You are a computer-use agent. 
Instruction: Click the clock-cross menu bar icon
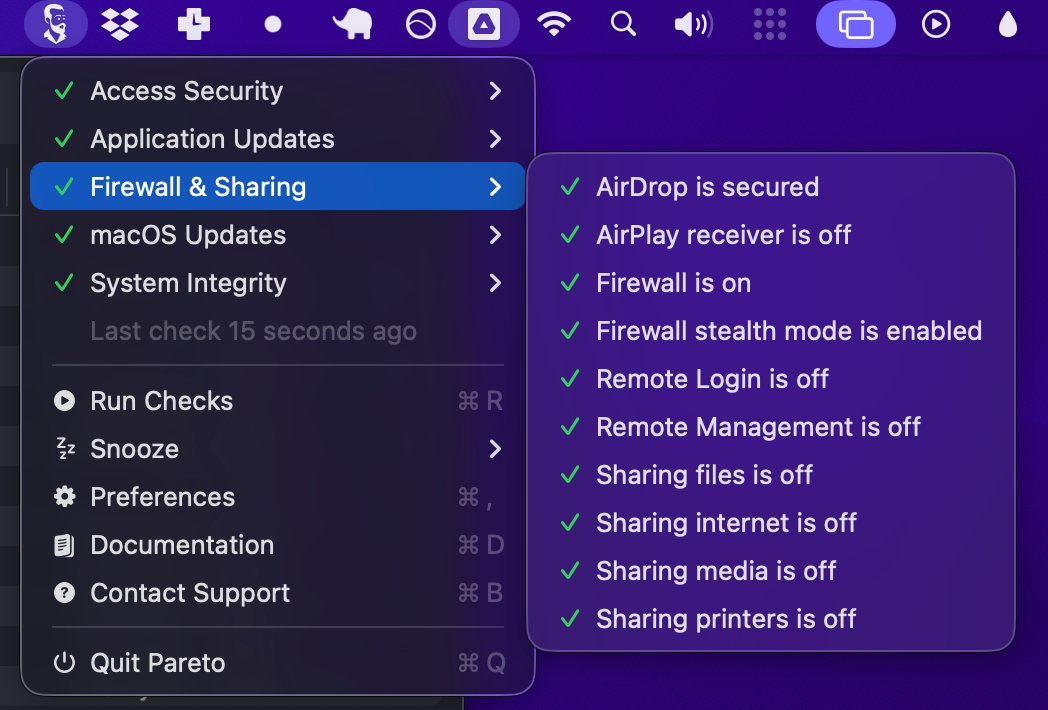click(194, 25)
